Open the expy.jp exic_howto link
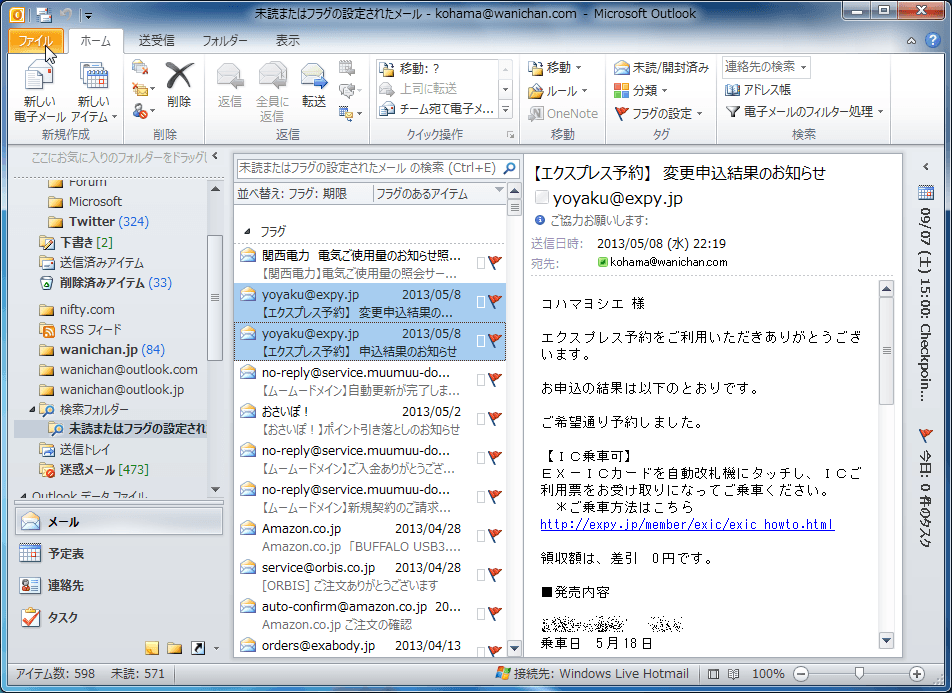 [687, 524]
